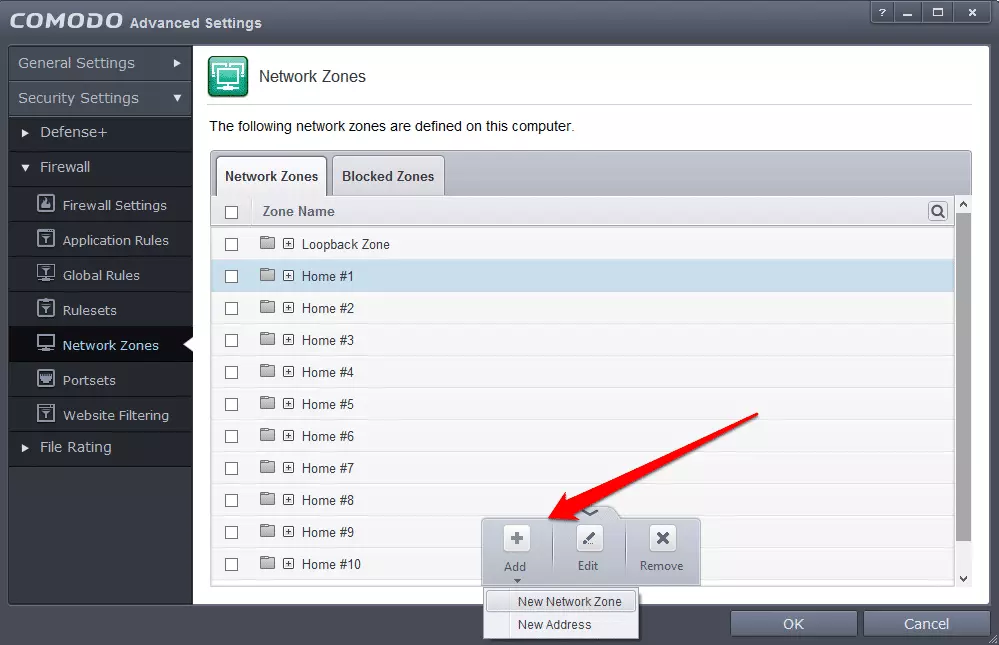Screen dimensions: 999x645
Task: Switch to the Blocked Zones tab
Action: pyautogui.click(x=387, y=175)
